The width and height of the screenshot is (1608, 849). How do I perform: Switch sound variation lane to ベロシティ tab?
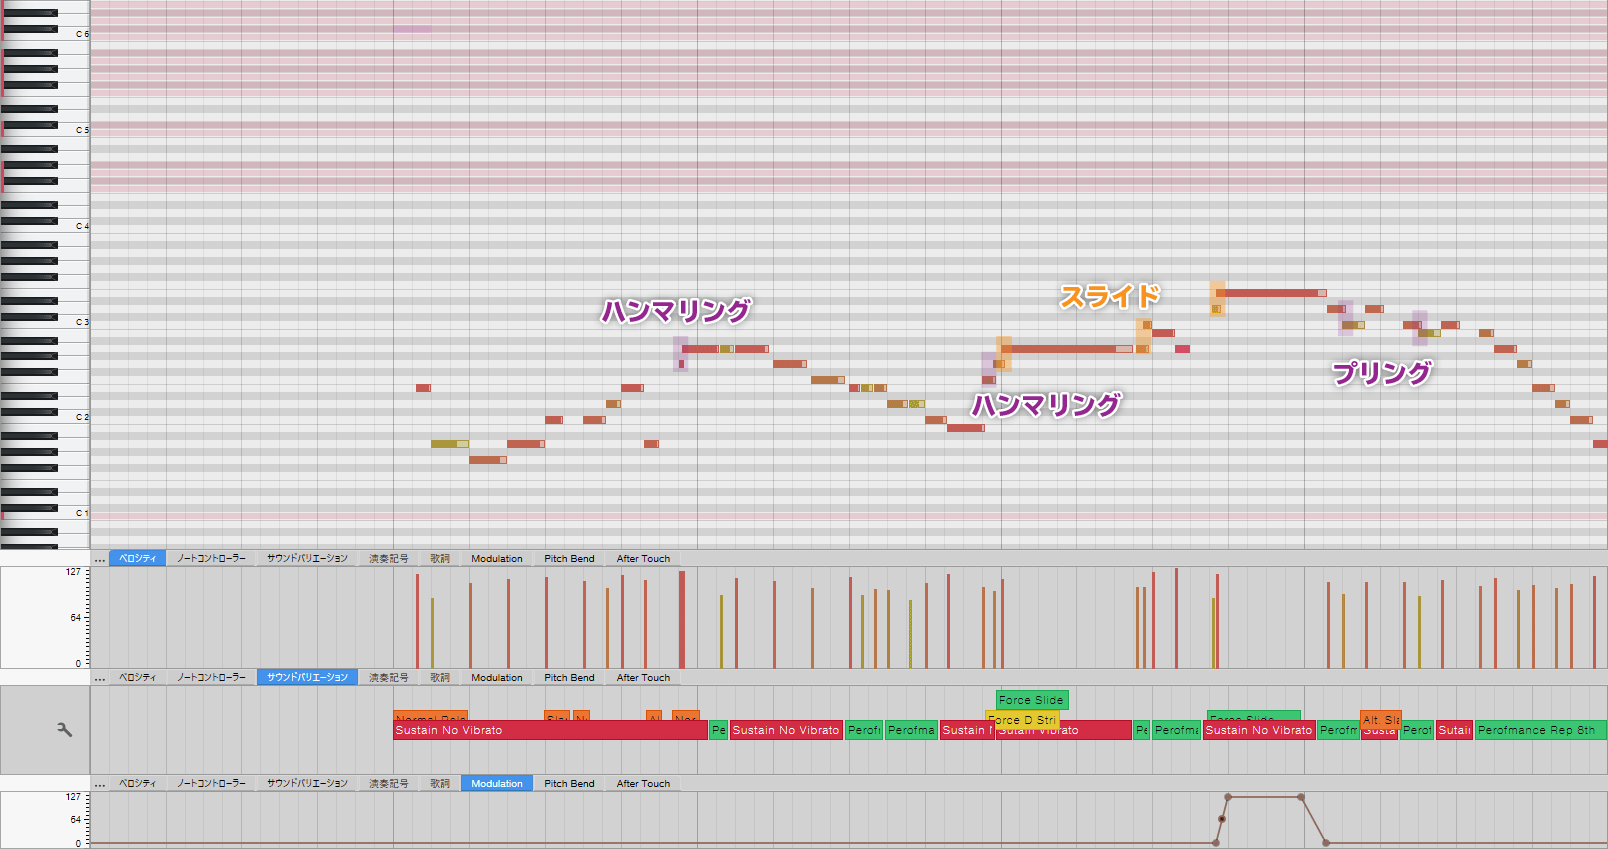click(138, 678)
